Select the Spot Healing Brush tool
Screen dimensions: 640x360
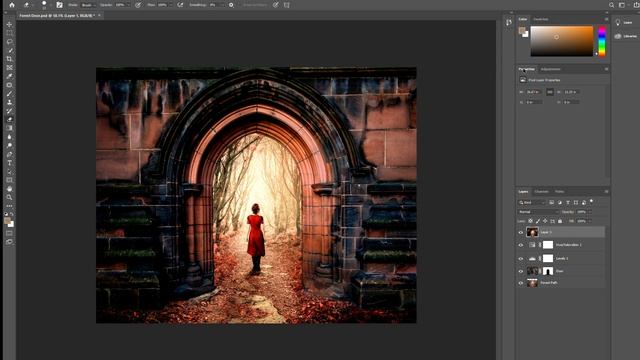[x=9, y=85]
